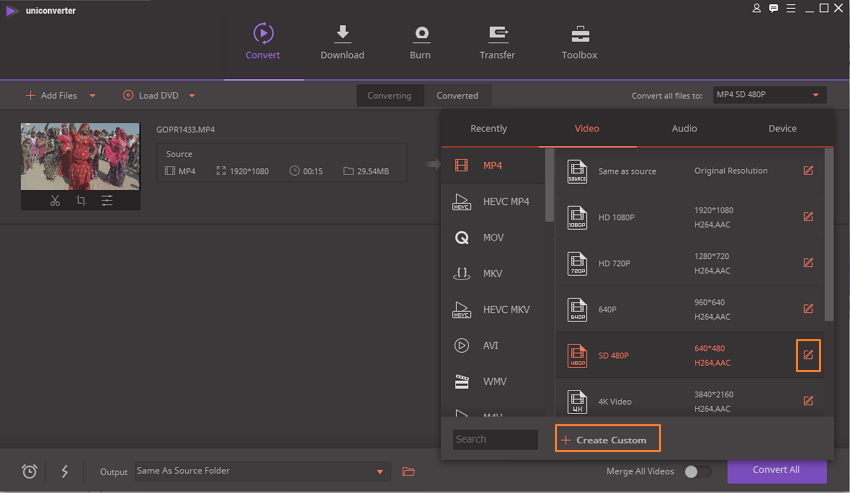Viewport: 850px width, 493px height.
Task: Open output folder icon
Action: [408, 471]
